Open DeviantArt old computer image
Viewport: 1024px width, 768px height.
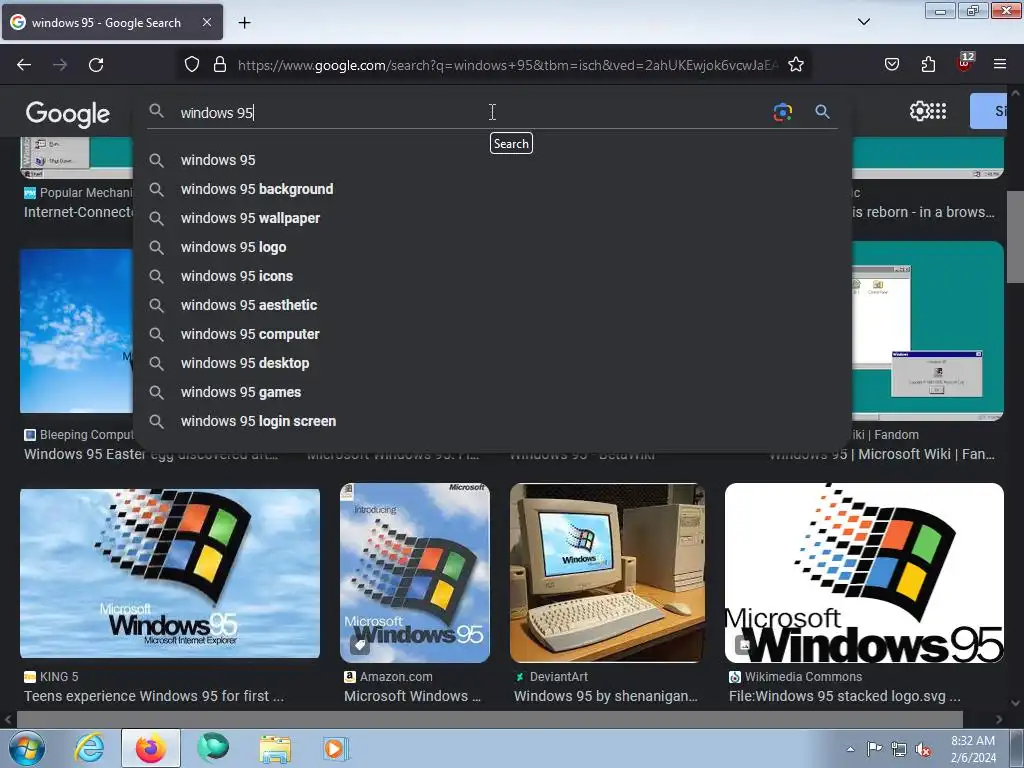607,573
